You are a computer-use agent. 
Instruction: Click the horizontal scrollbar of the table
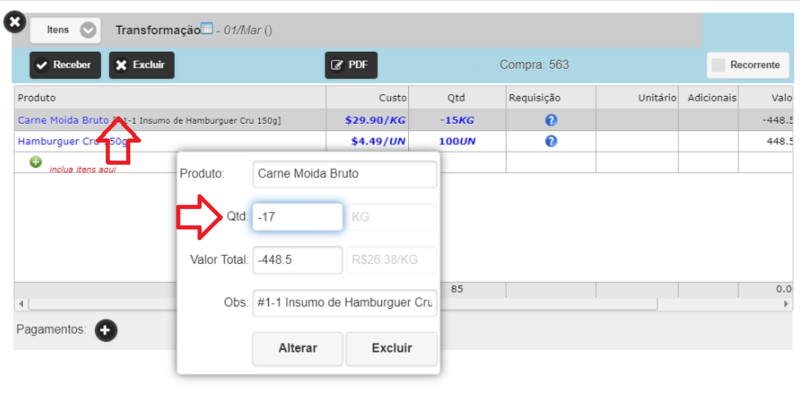point(343,304)
